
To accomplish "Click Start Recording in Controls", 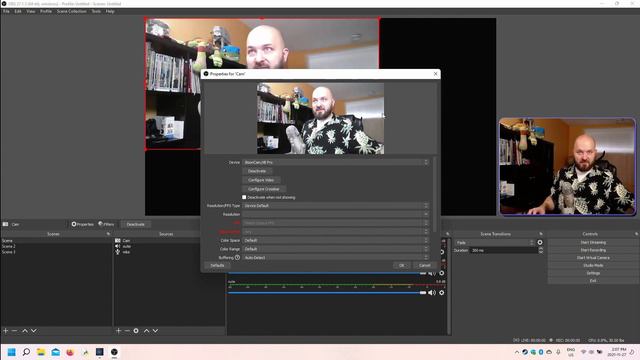I will [593, 250].
